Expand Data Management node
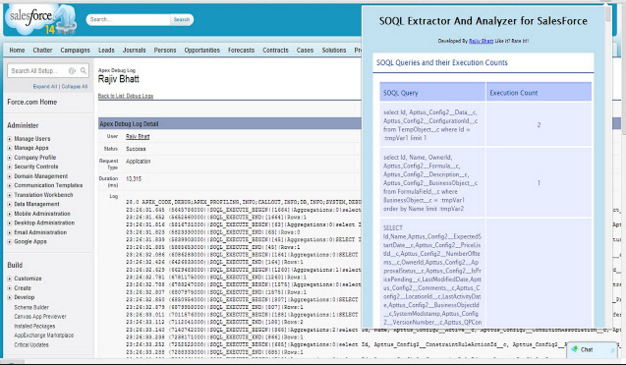Screen dimensions: 626x365 [x=10, y=204]
